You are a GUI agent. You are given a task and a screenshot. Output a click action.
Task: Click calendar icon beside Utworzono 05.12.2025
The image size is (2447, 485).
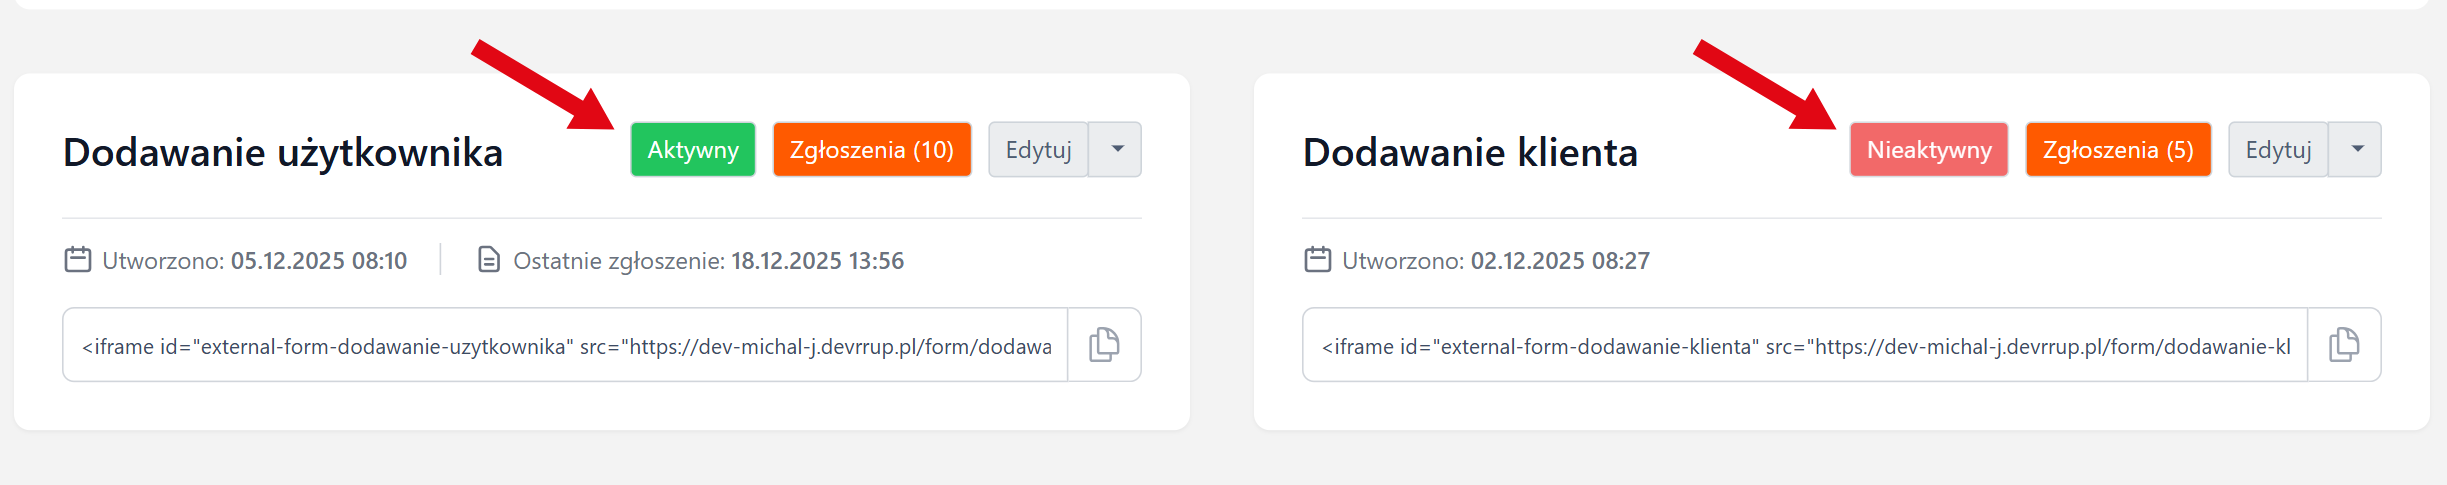coord(78,260)
